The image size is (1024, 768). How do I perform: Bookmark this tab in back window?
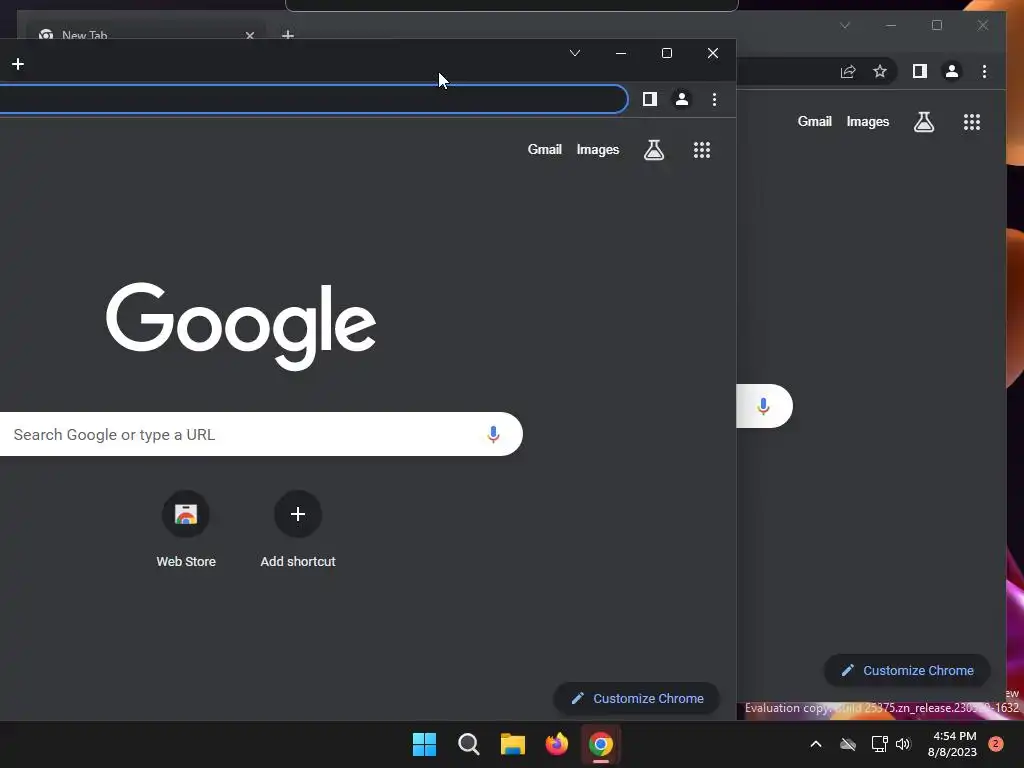click(880, 71)
